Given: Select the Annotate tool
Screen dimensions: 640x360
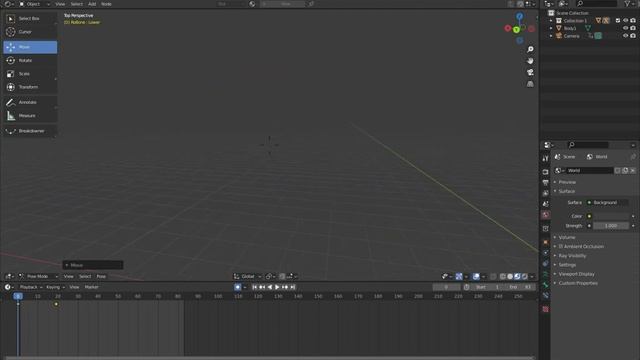Looking at the screenshot, I should tap(30, 102).
